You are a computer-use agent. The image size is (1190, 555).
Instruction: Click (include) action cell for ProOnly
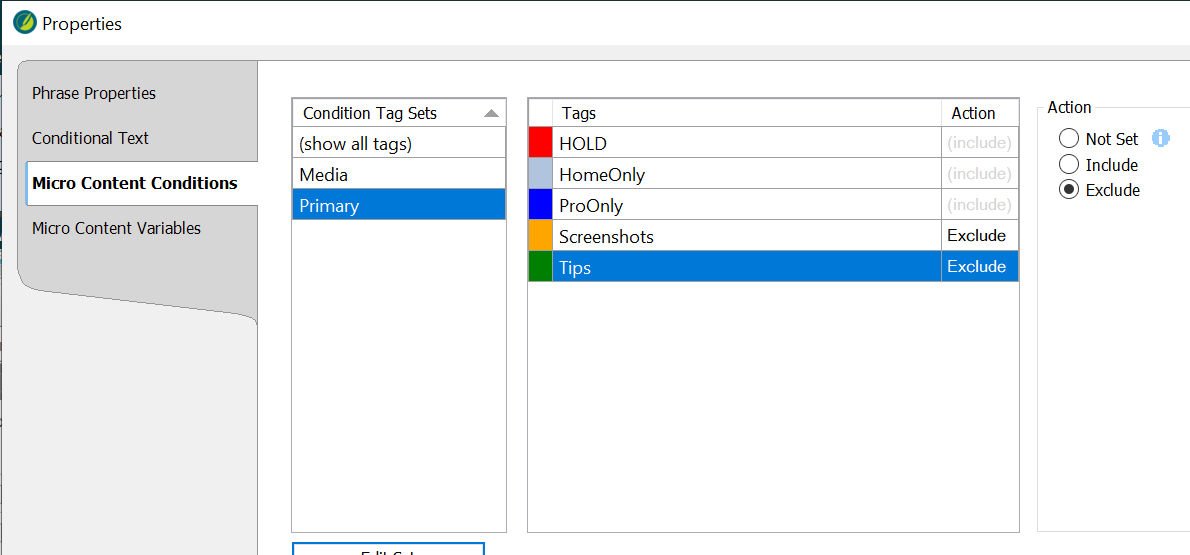[x=980, y=205]
